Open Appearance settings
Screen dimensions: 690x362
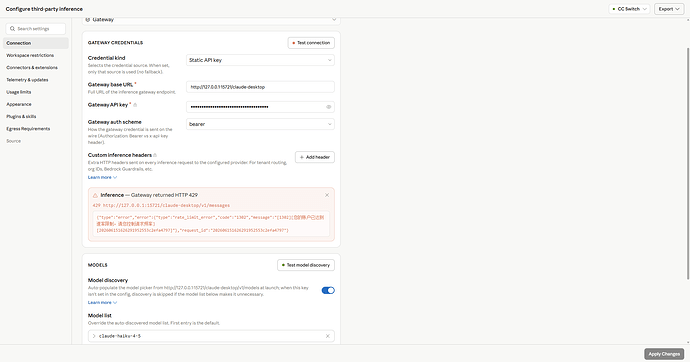36,104
